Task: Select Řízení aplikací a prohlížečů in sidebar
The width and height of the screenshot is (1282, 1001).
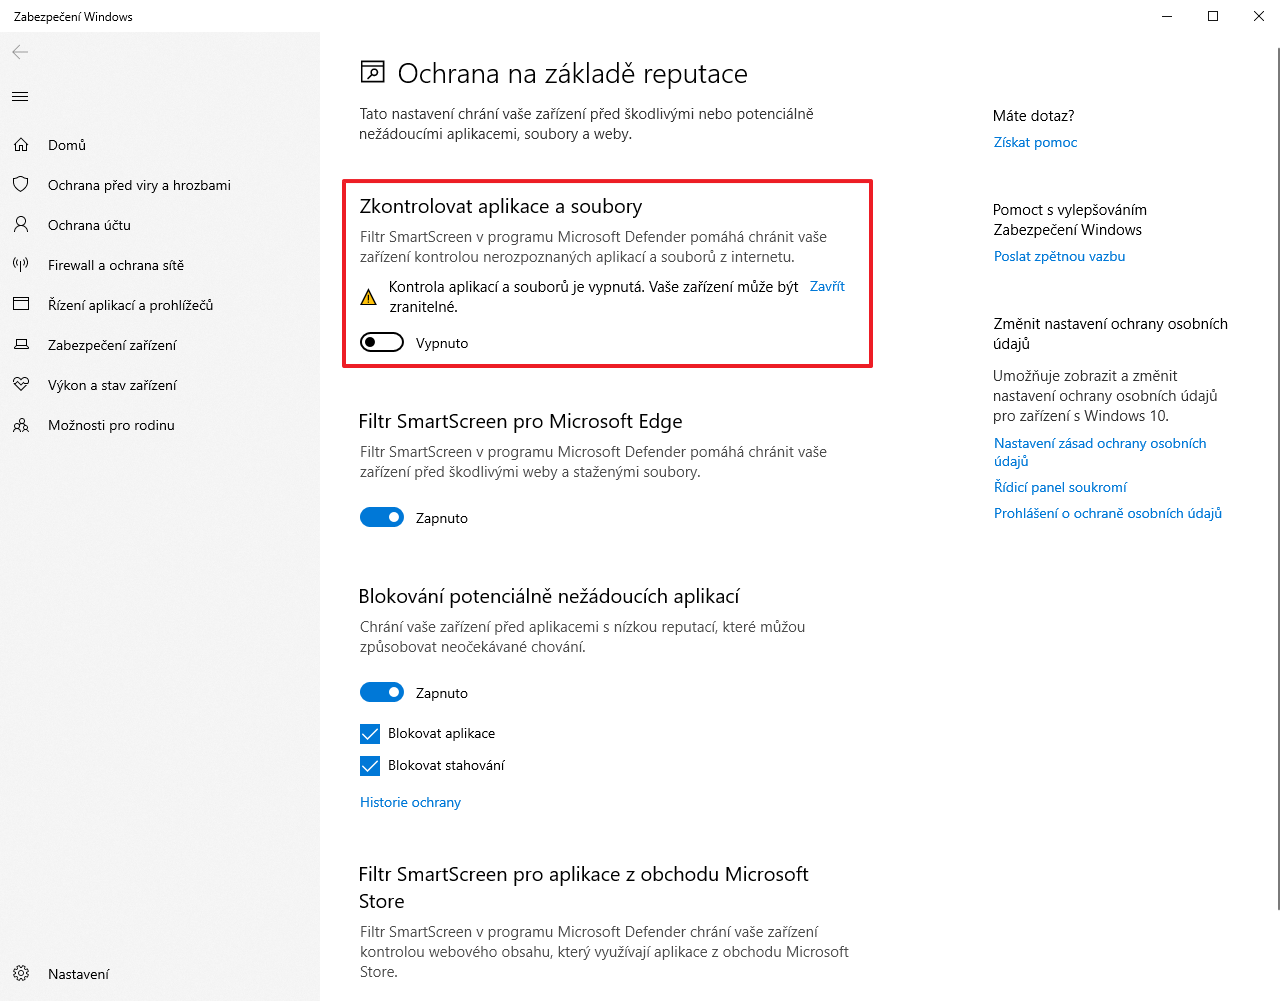Action: pyautogui.click(x=20, y=305)
